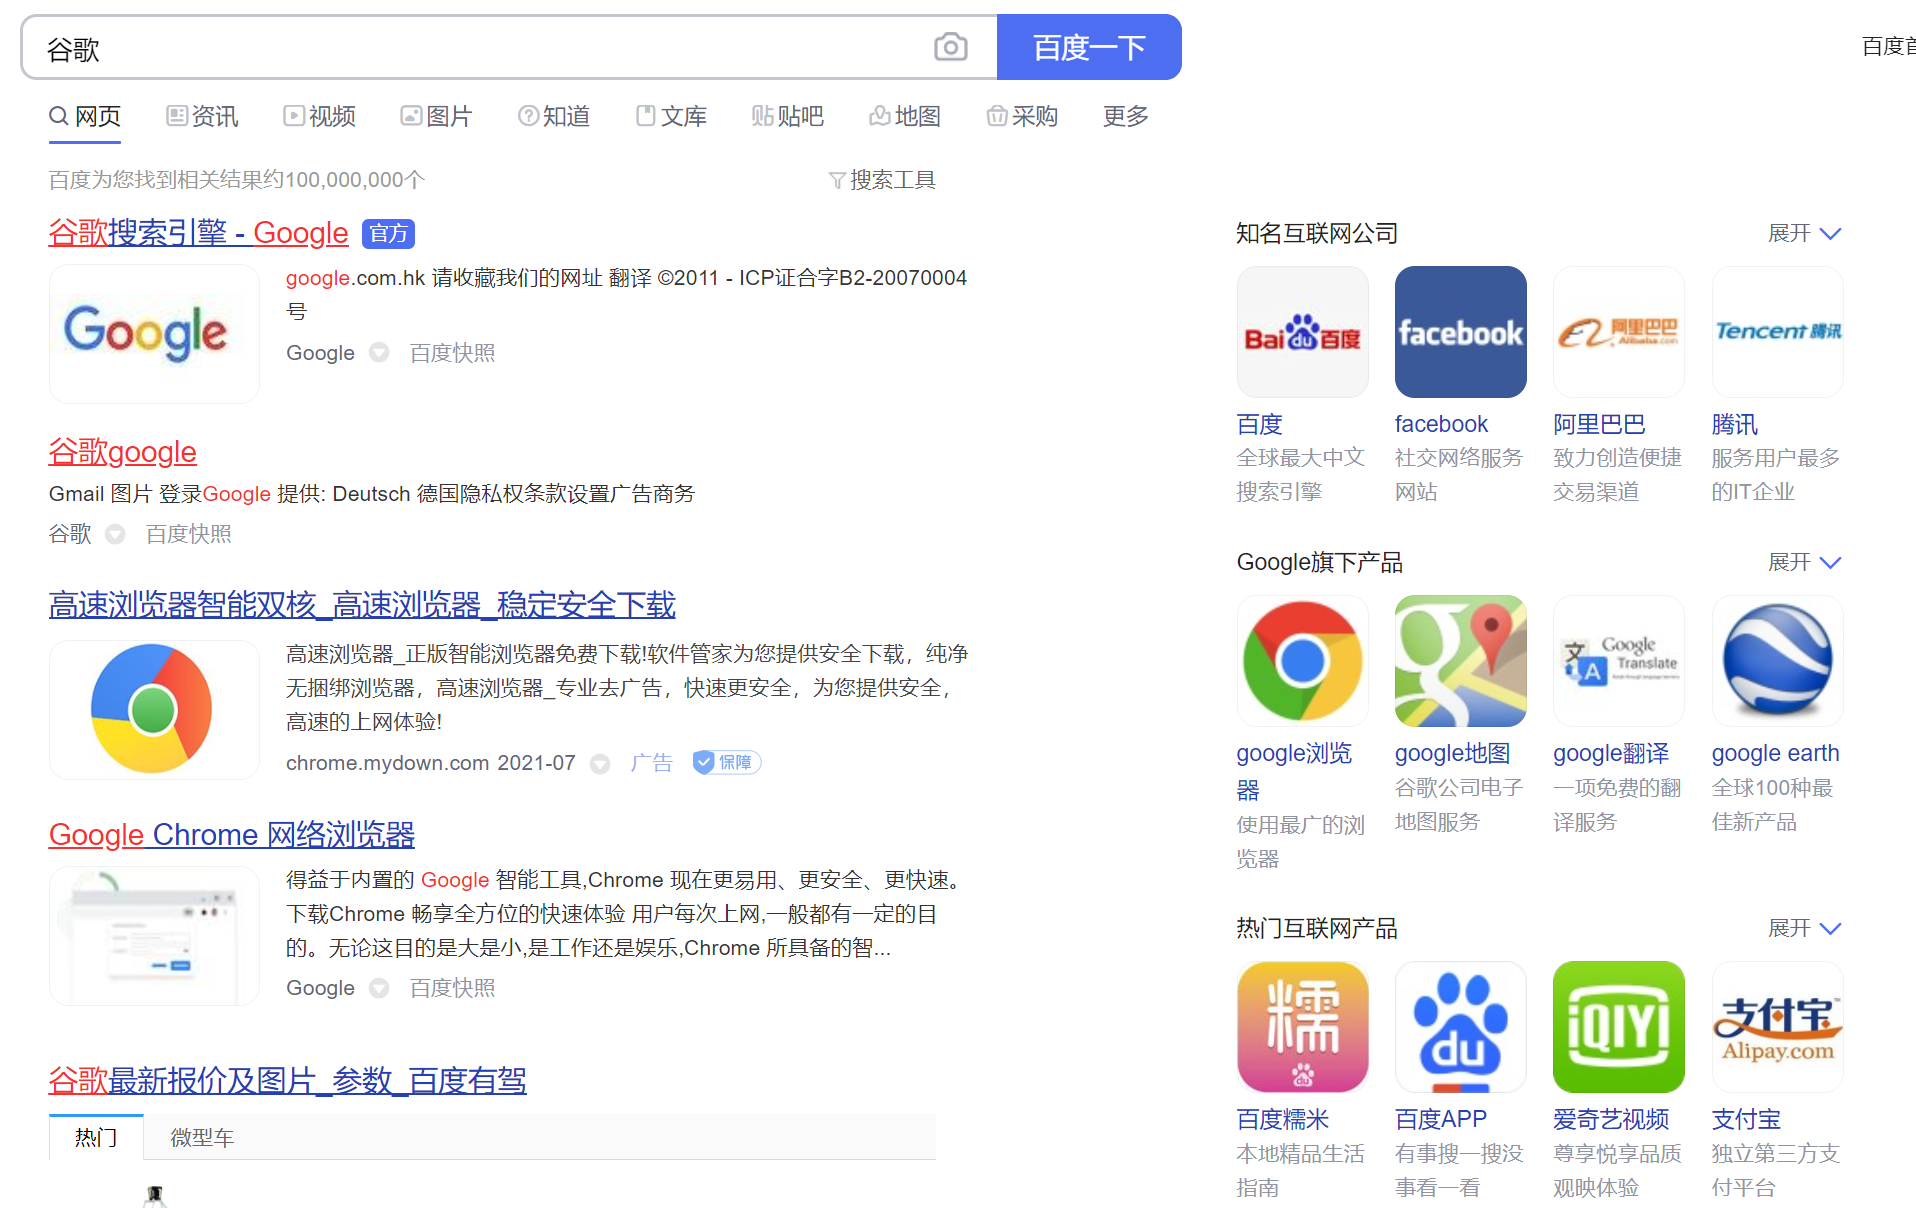Click the Tencent 腾讯 company icon
The height and width of the screenshot is (1208, 1916).
[1777, 331]
